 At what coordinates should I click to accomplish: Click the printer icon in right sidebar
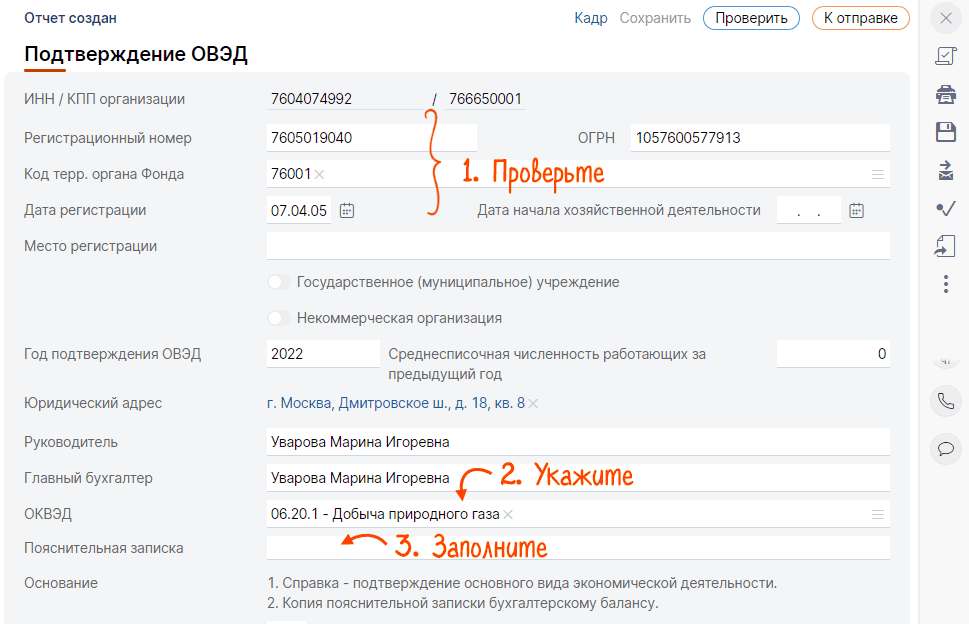(x=945, y=94)
